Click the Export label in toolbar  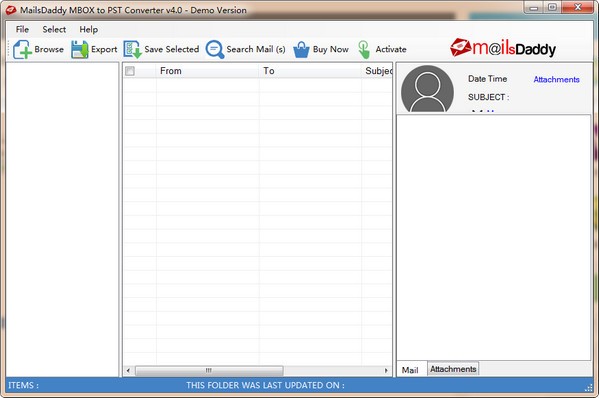point(104,49)
